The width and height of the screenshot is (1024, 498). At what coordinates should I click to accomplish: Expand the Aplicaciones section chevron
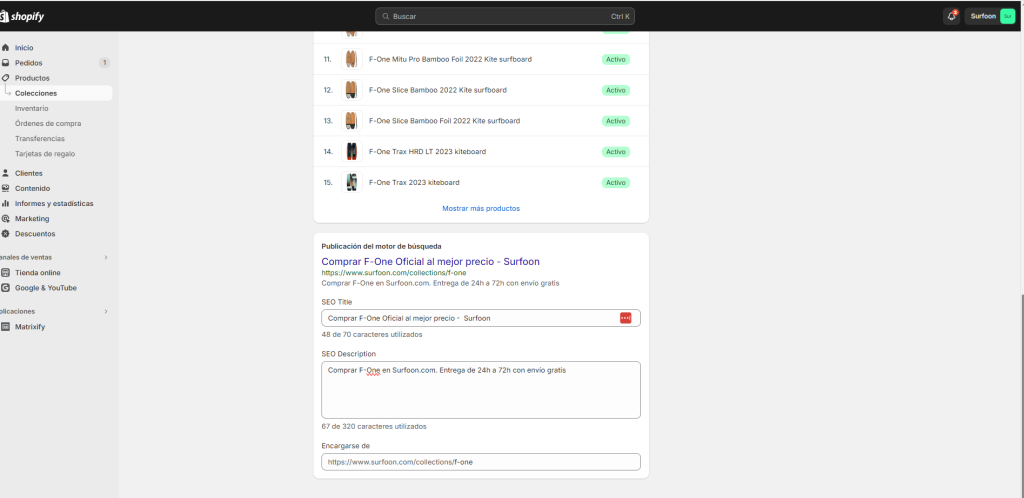[x=105, y=312]
